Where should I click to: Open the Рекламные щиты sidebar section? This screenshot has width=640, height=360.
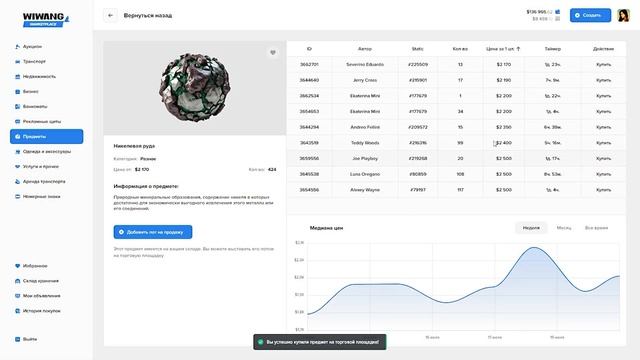41,122
